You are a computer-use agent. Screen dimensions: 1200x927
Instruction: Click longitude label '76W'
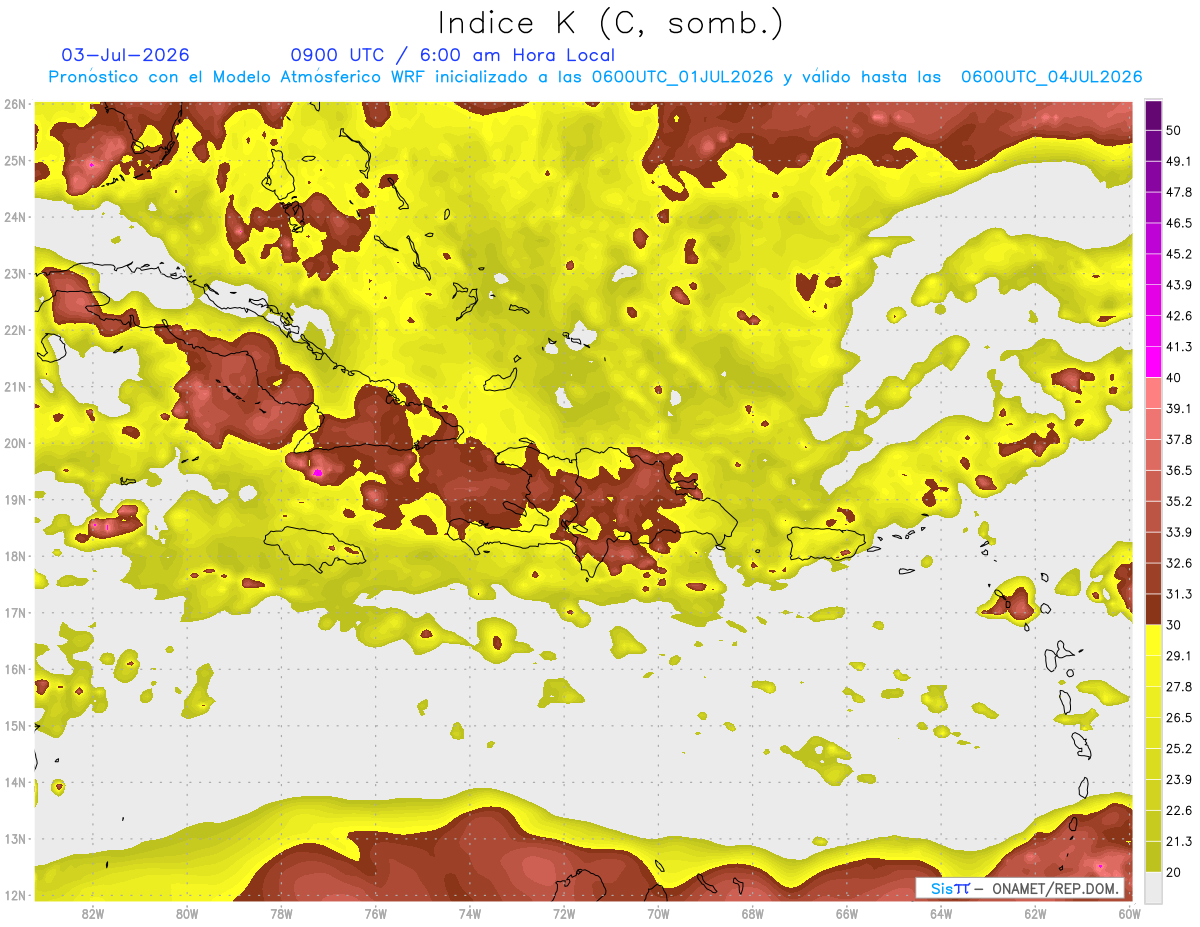[376, 914]
